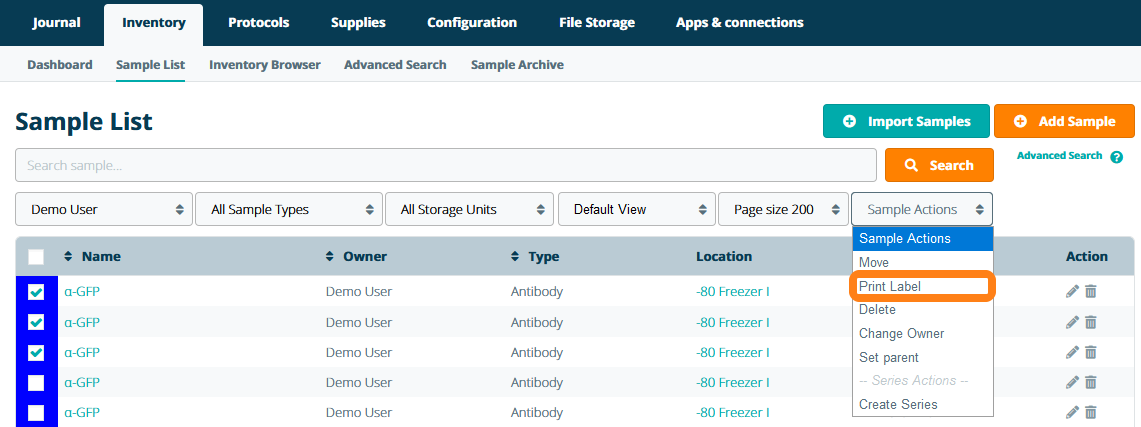Uncheck the first α-GFP sample checkbox
Viewport: 1141px width, 427px height.
(36, 292)
